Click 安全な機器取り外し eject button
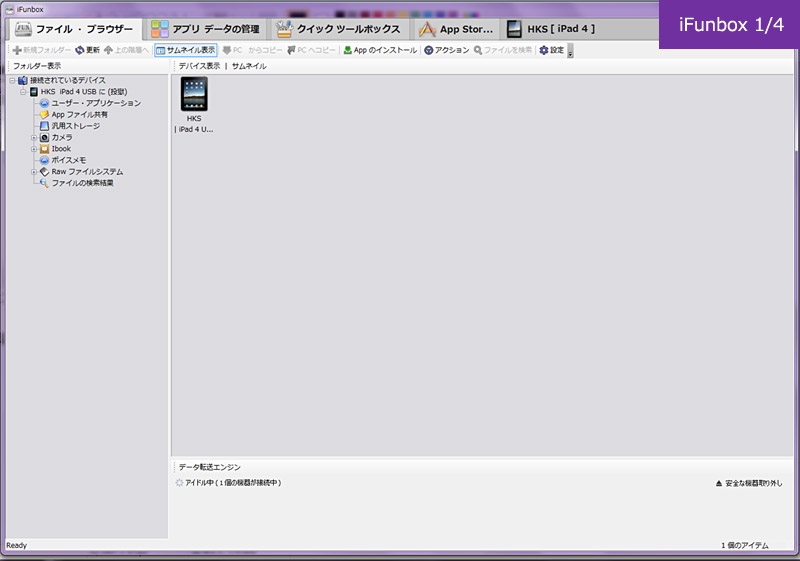The image size is (800, 561). pos(749,483)
